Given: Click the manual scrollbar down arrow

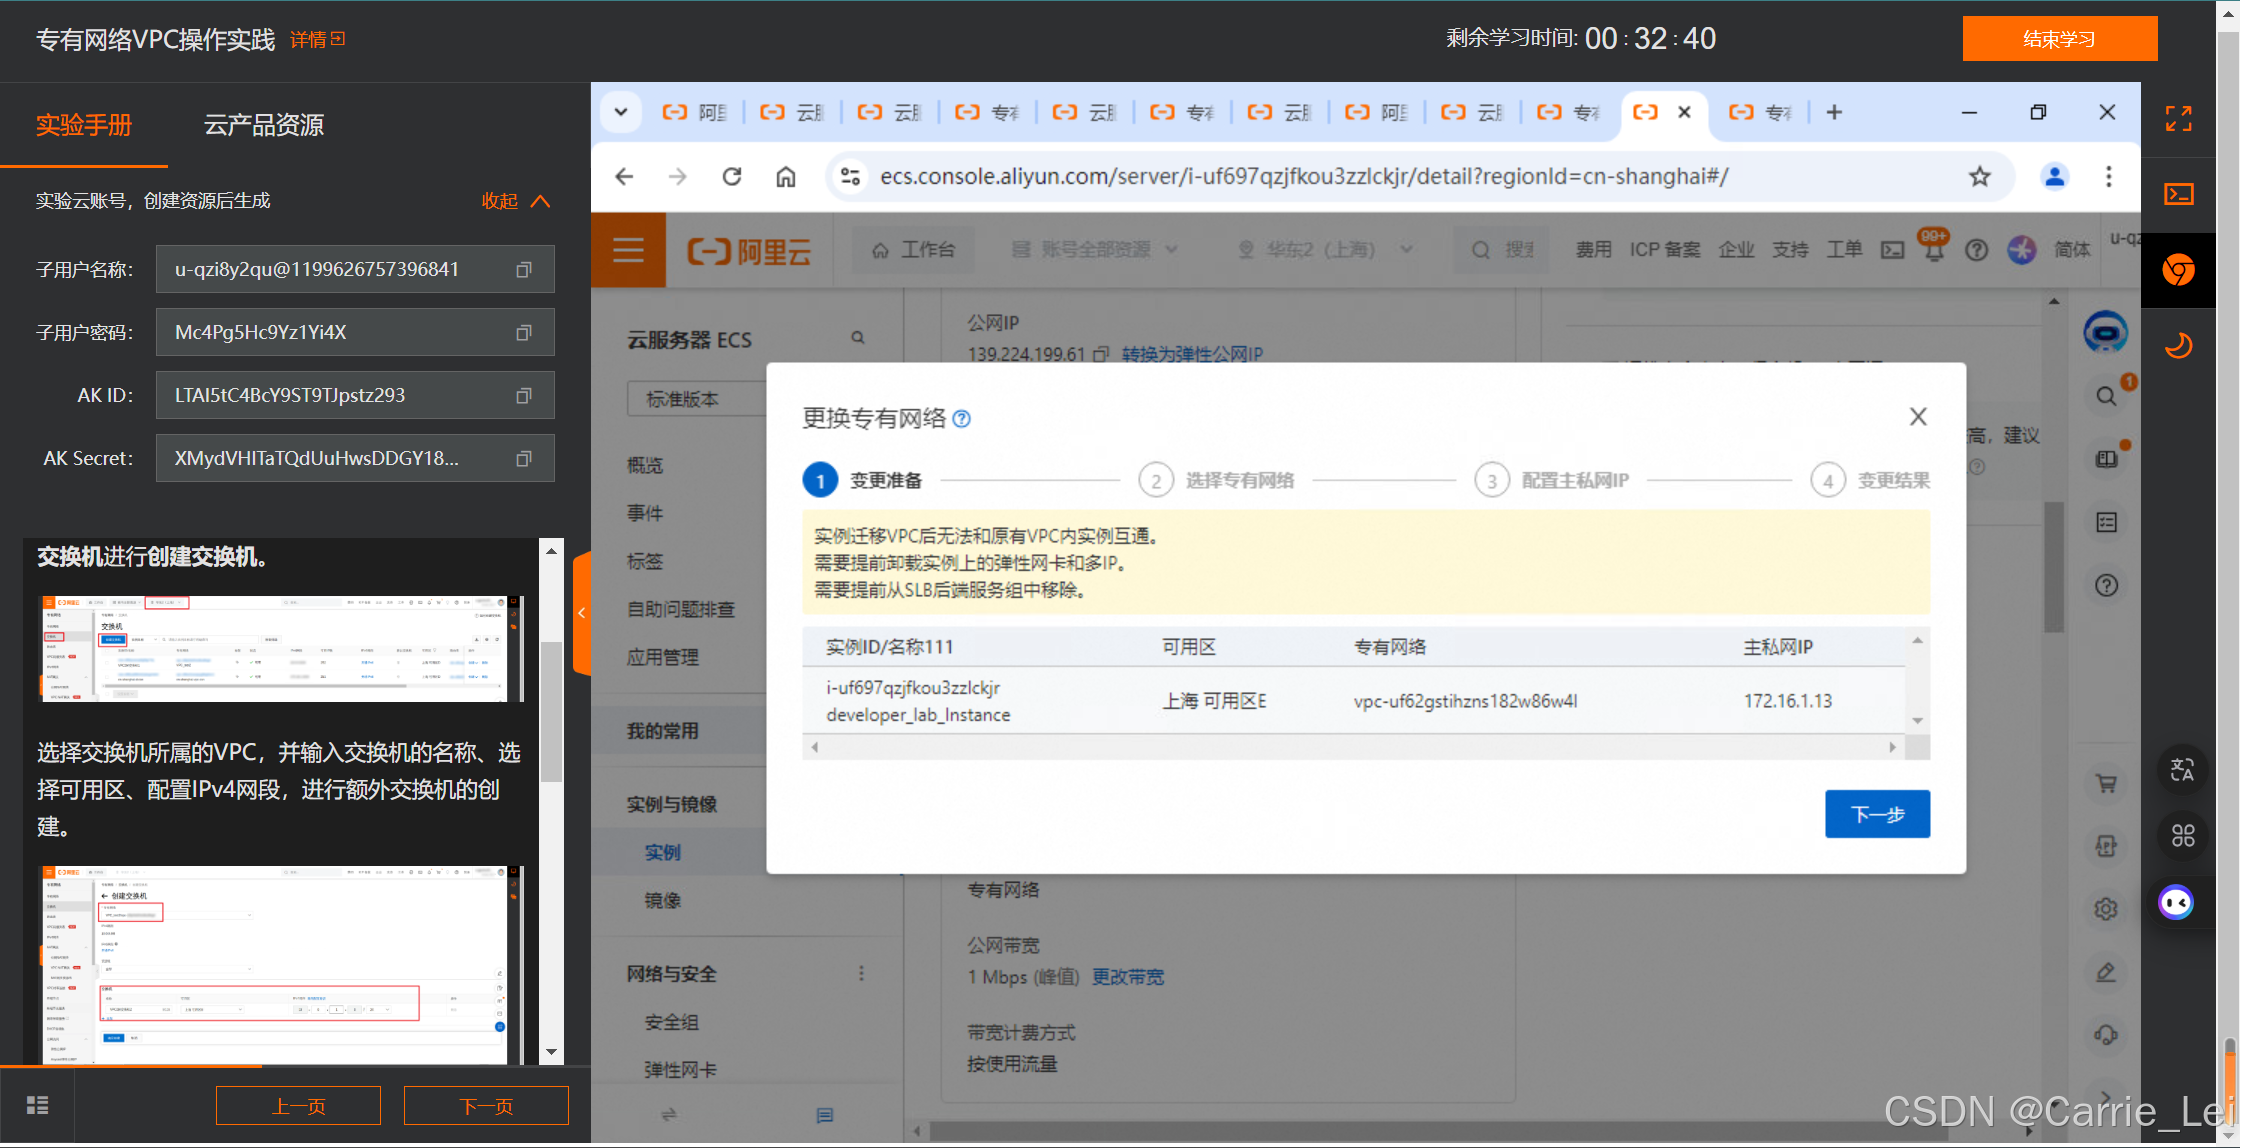Looking at the screenshot, I should [x=551, y=1053].
